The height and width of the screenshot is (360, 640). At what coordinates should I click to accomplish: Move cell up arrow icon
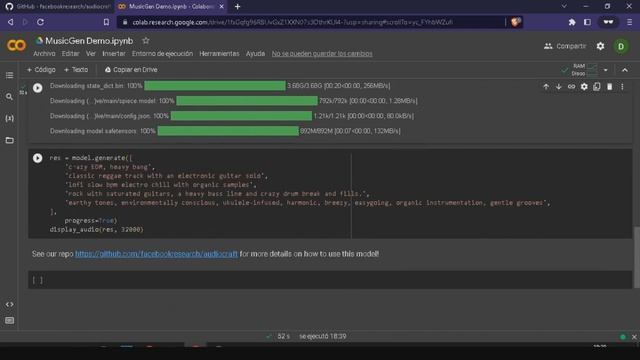(546, 87)
